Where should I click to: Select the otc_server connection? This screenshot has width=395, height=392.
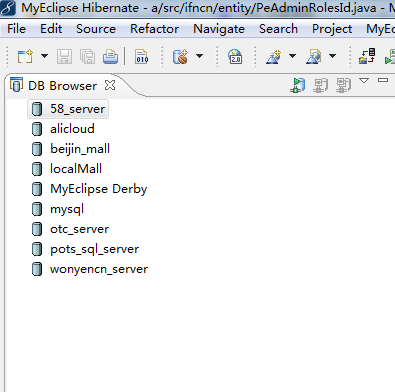point(79,229)
